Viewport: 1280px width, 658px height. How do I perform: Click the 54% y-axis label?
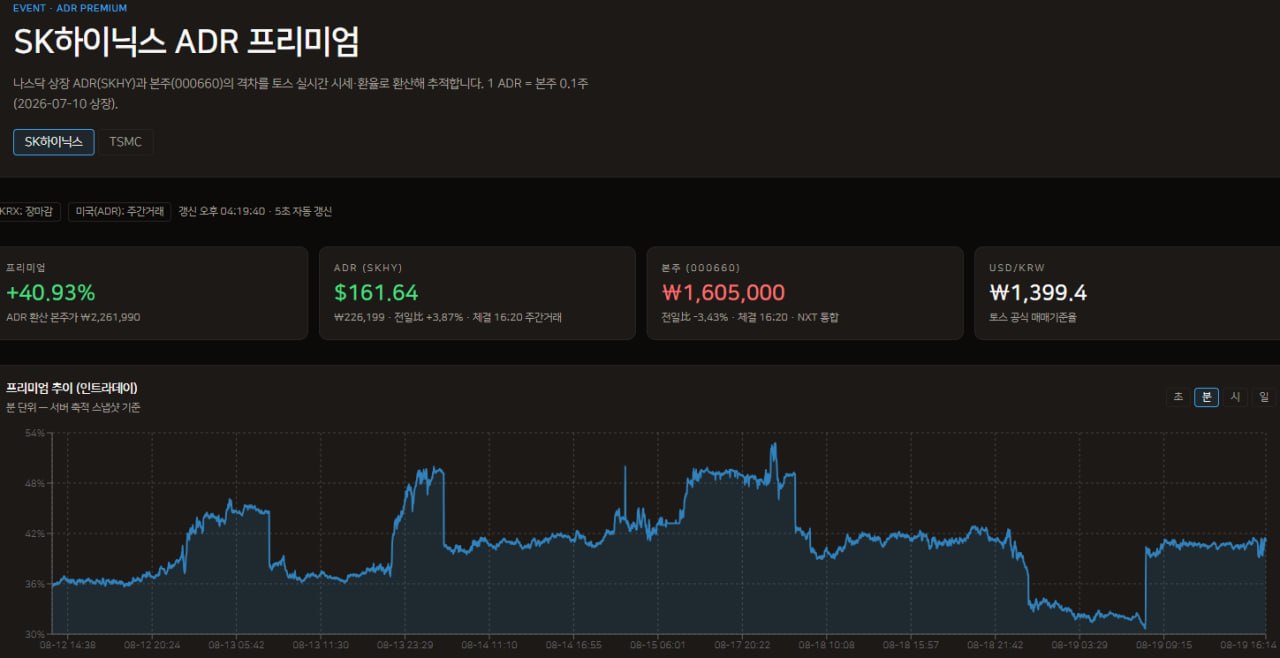click(x=35, y=433)
